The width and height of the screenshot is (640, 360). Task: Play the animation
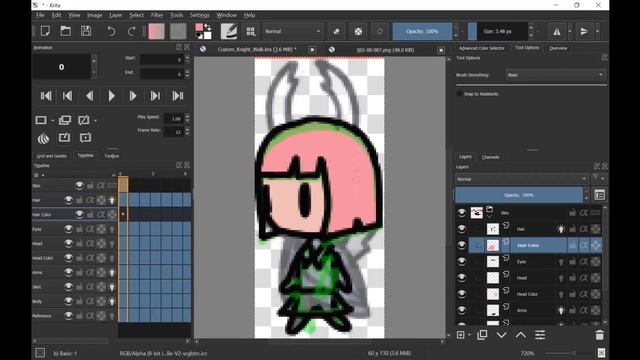click(111, 96)
